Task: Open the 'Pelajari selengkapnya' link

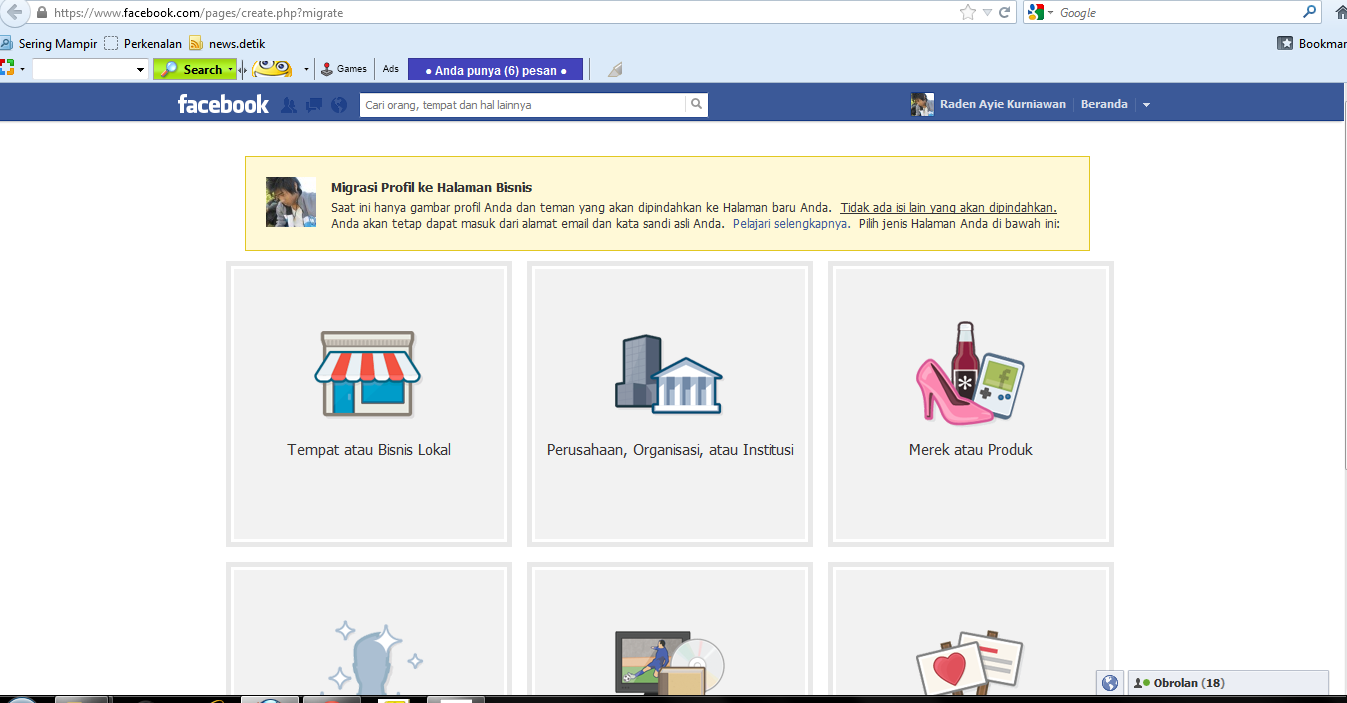Action: click(791, 224)
